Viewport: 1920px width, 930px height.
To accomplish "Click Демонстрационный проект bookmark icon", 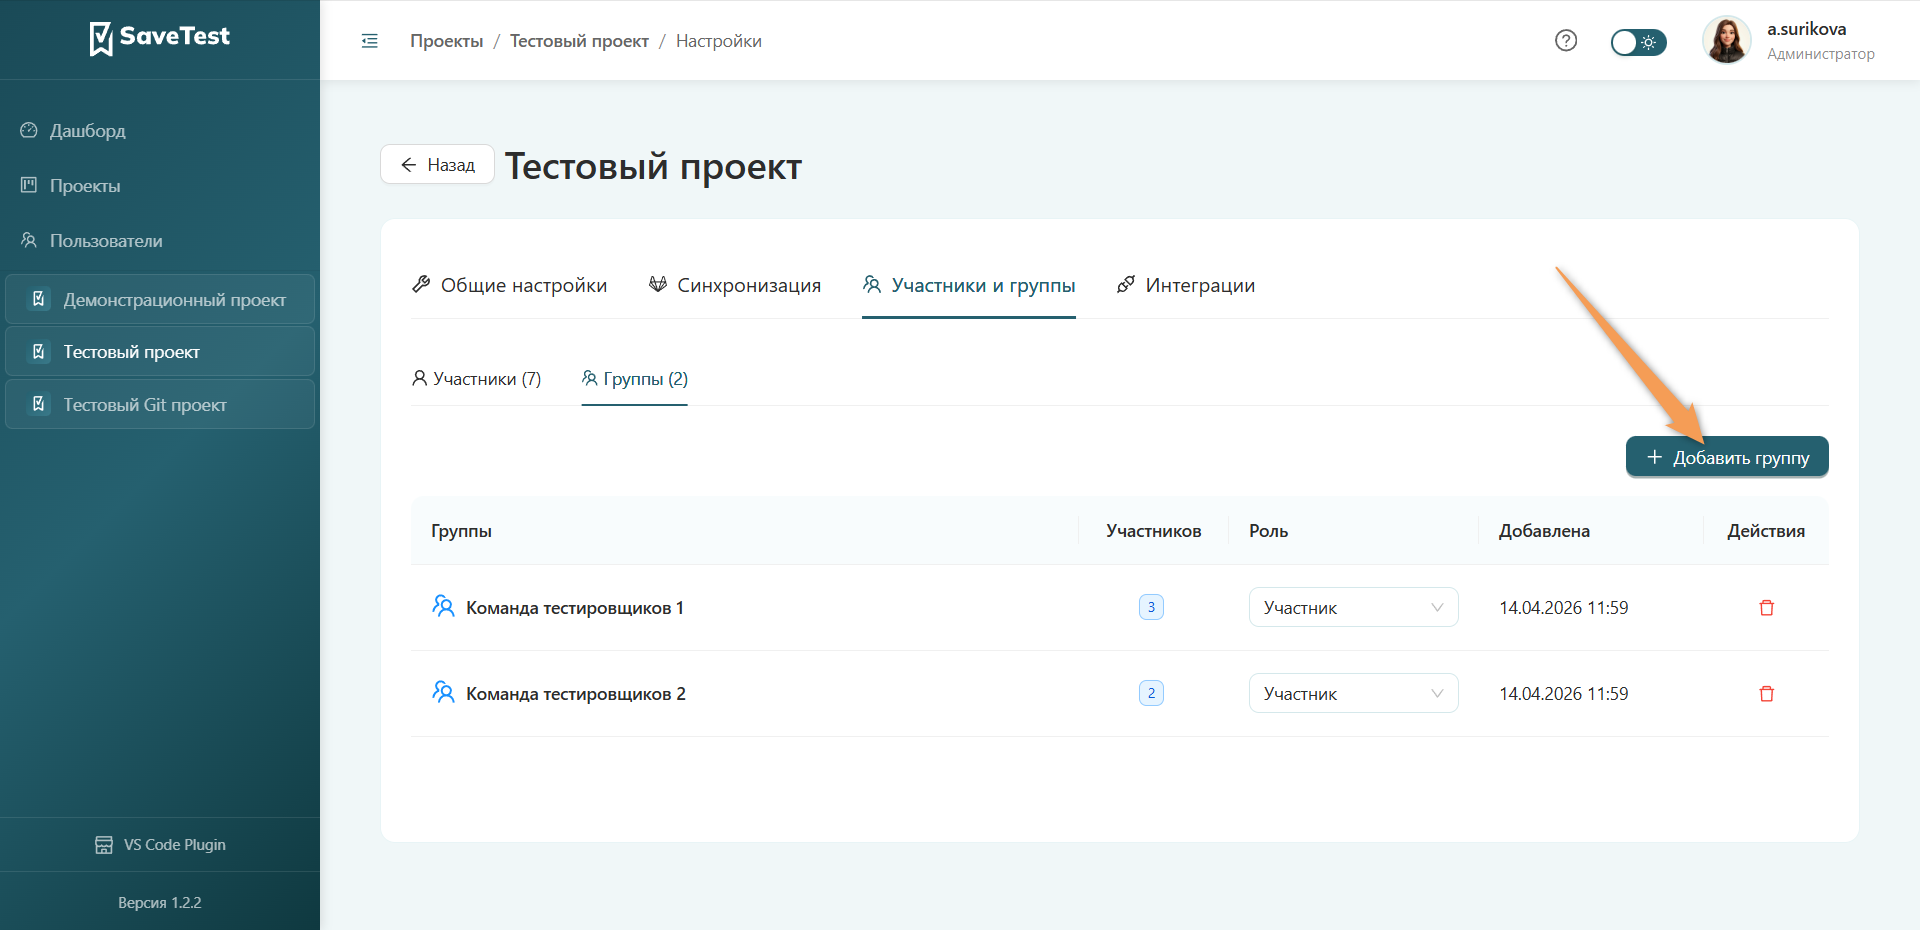I will [x=39, y=299].
